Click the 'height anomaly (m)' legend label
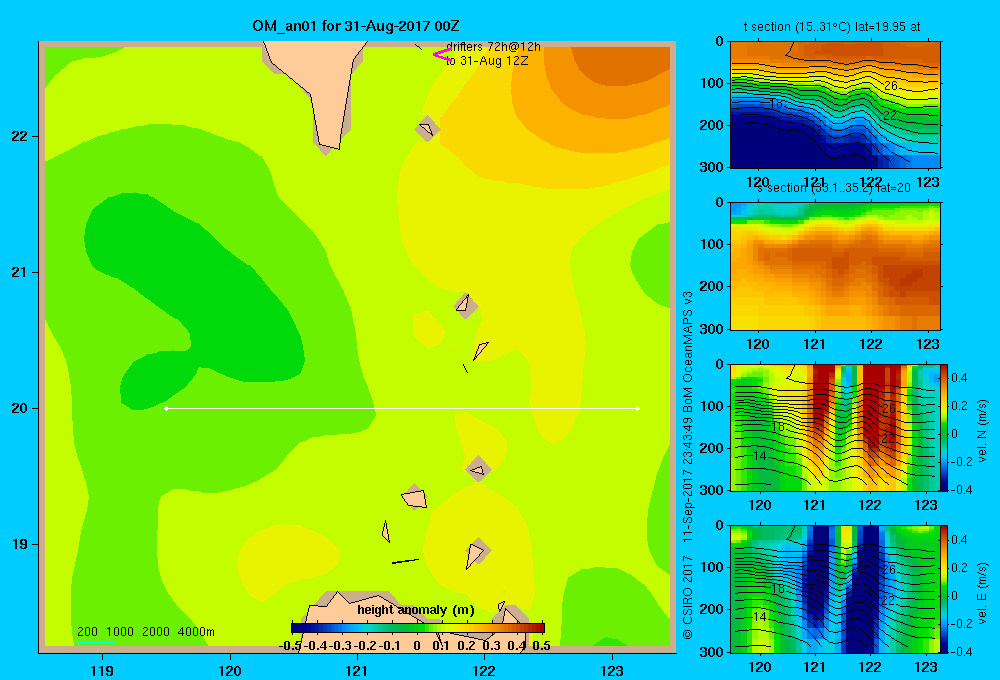 tap(416, 610)
